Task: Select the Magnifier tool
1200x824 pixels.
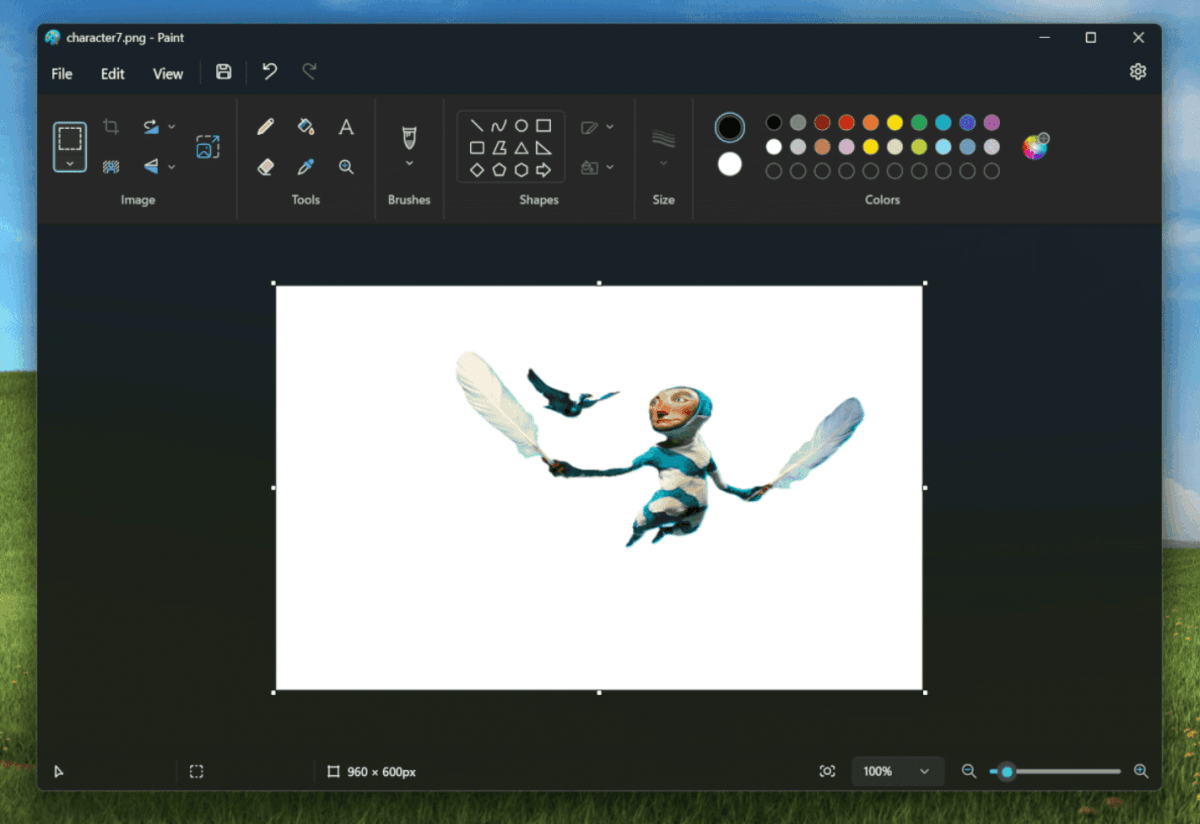Action: click(x=346, y=167)
